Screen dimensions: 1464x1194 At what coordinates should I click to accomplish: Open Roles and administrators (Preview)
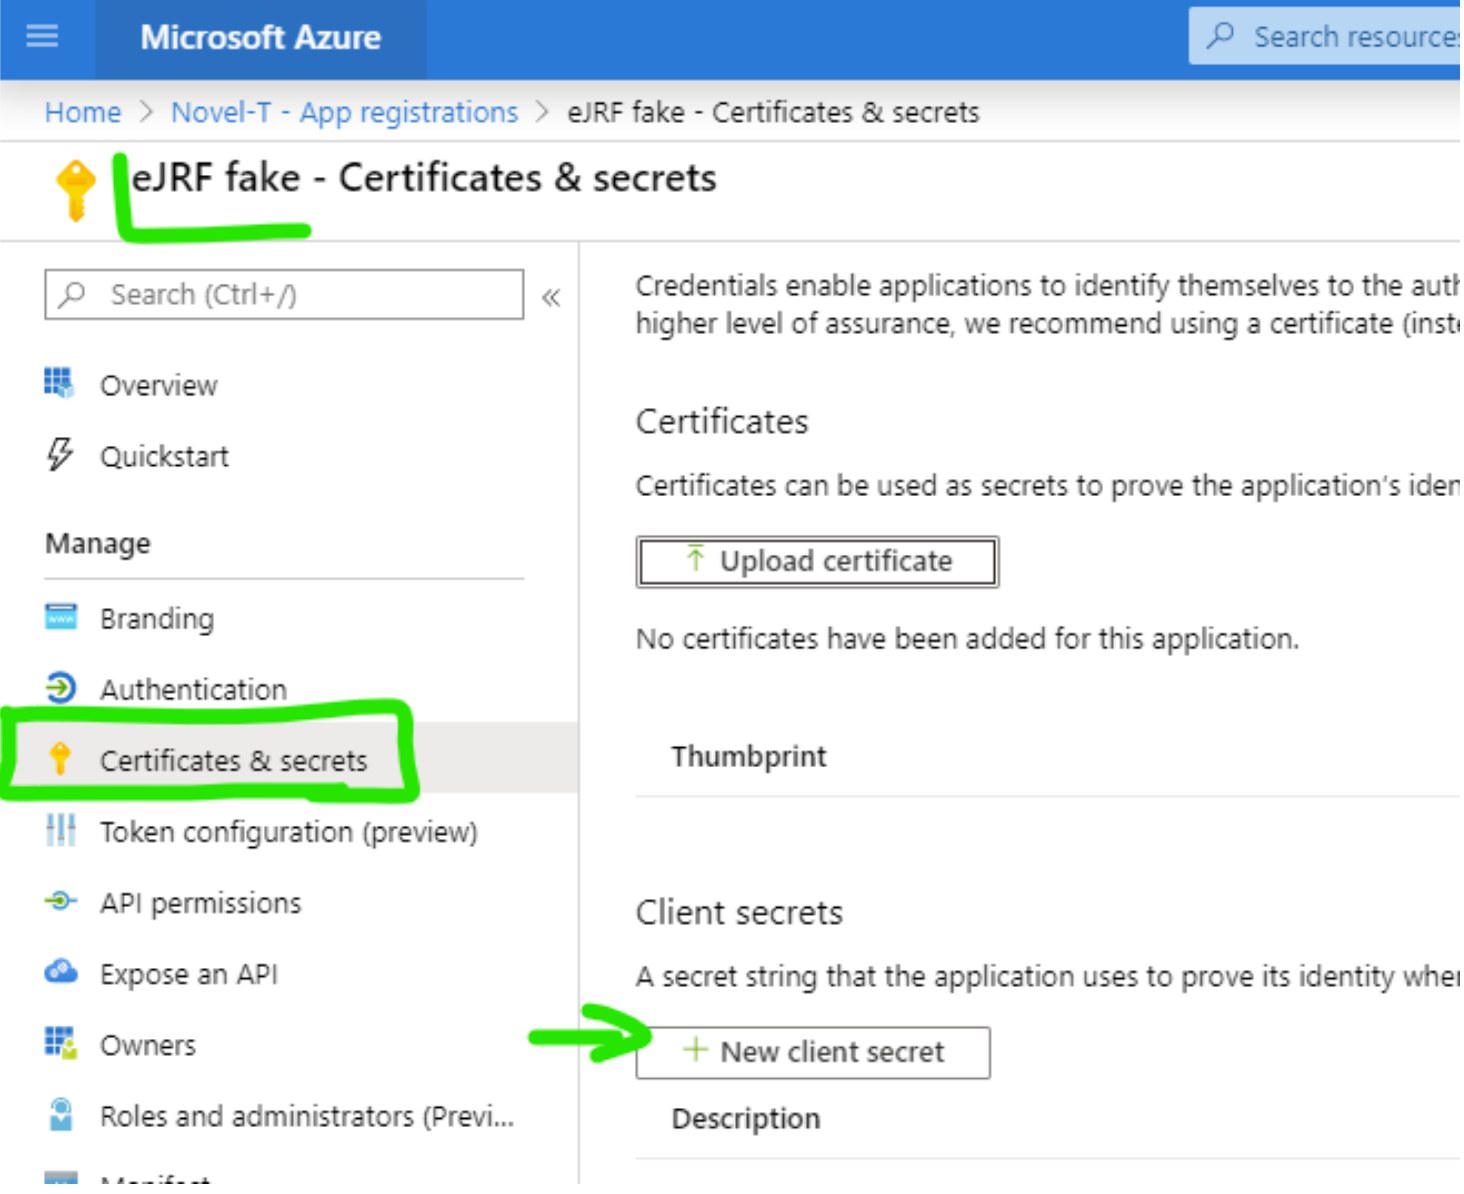click(x=307, y=1117)
